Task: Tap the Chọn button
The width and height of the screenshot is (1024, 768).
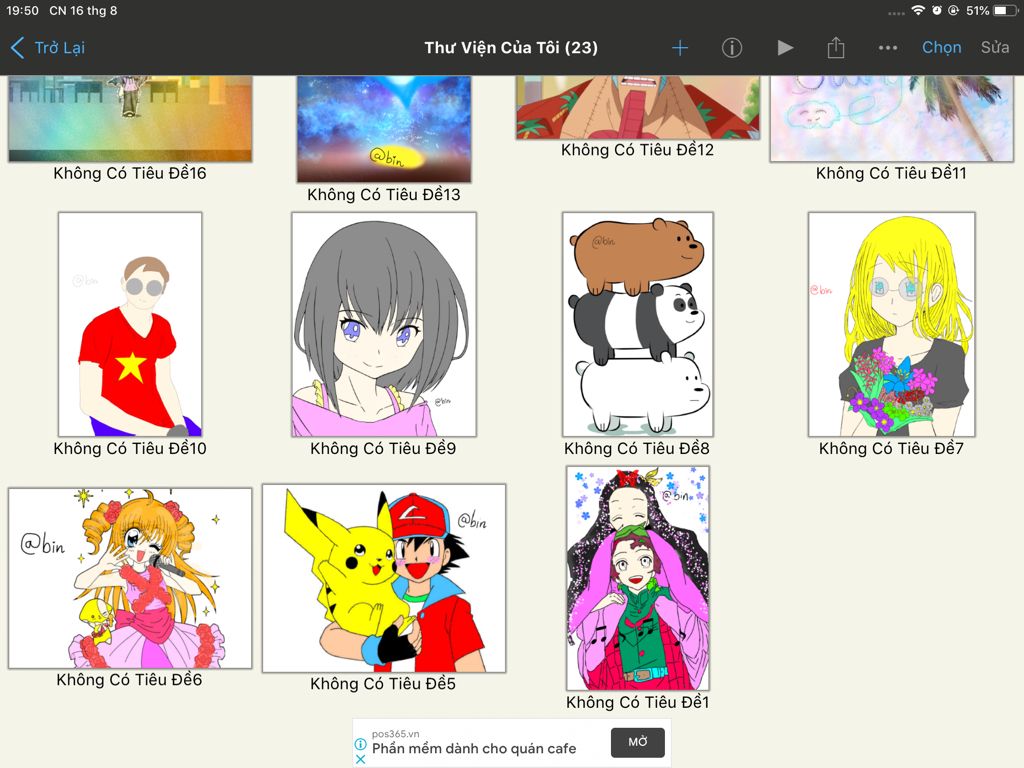Action: [941, 48]
